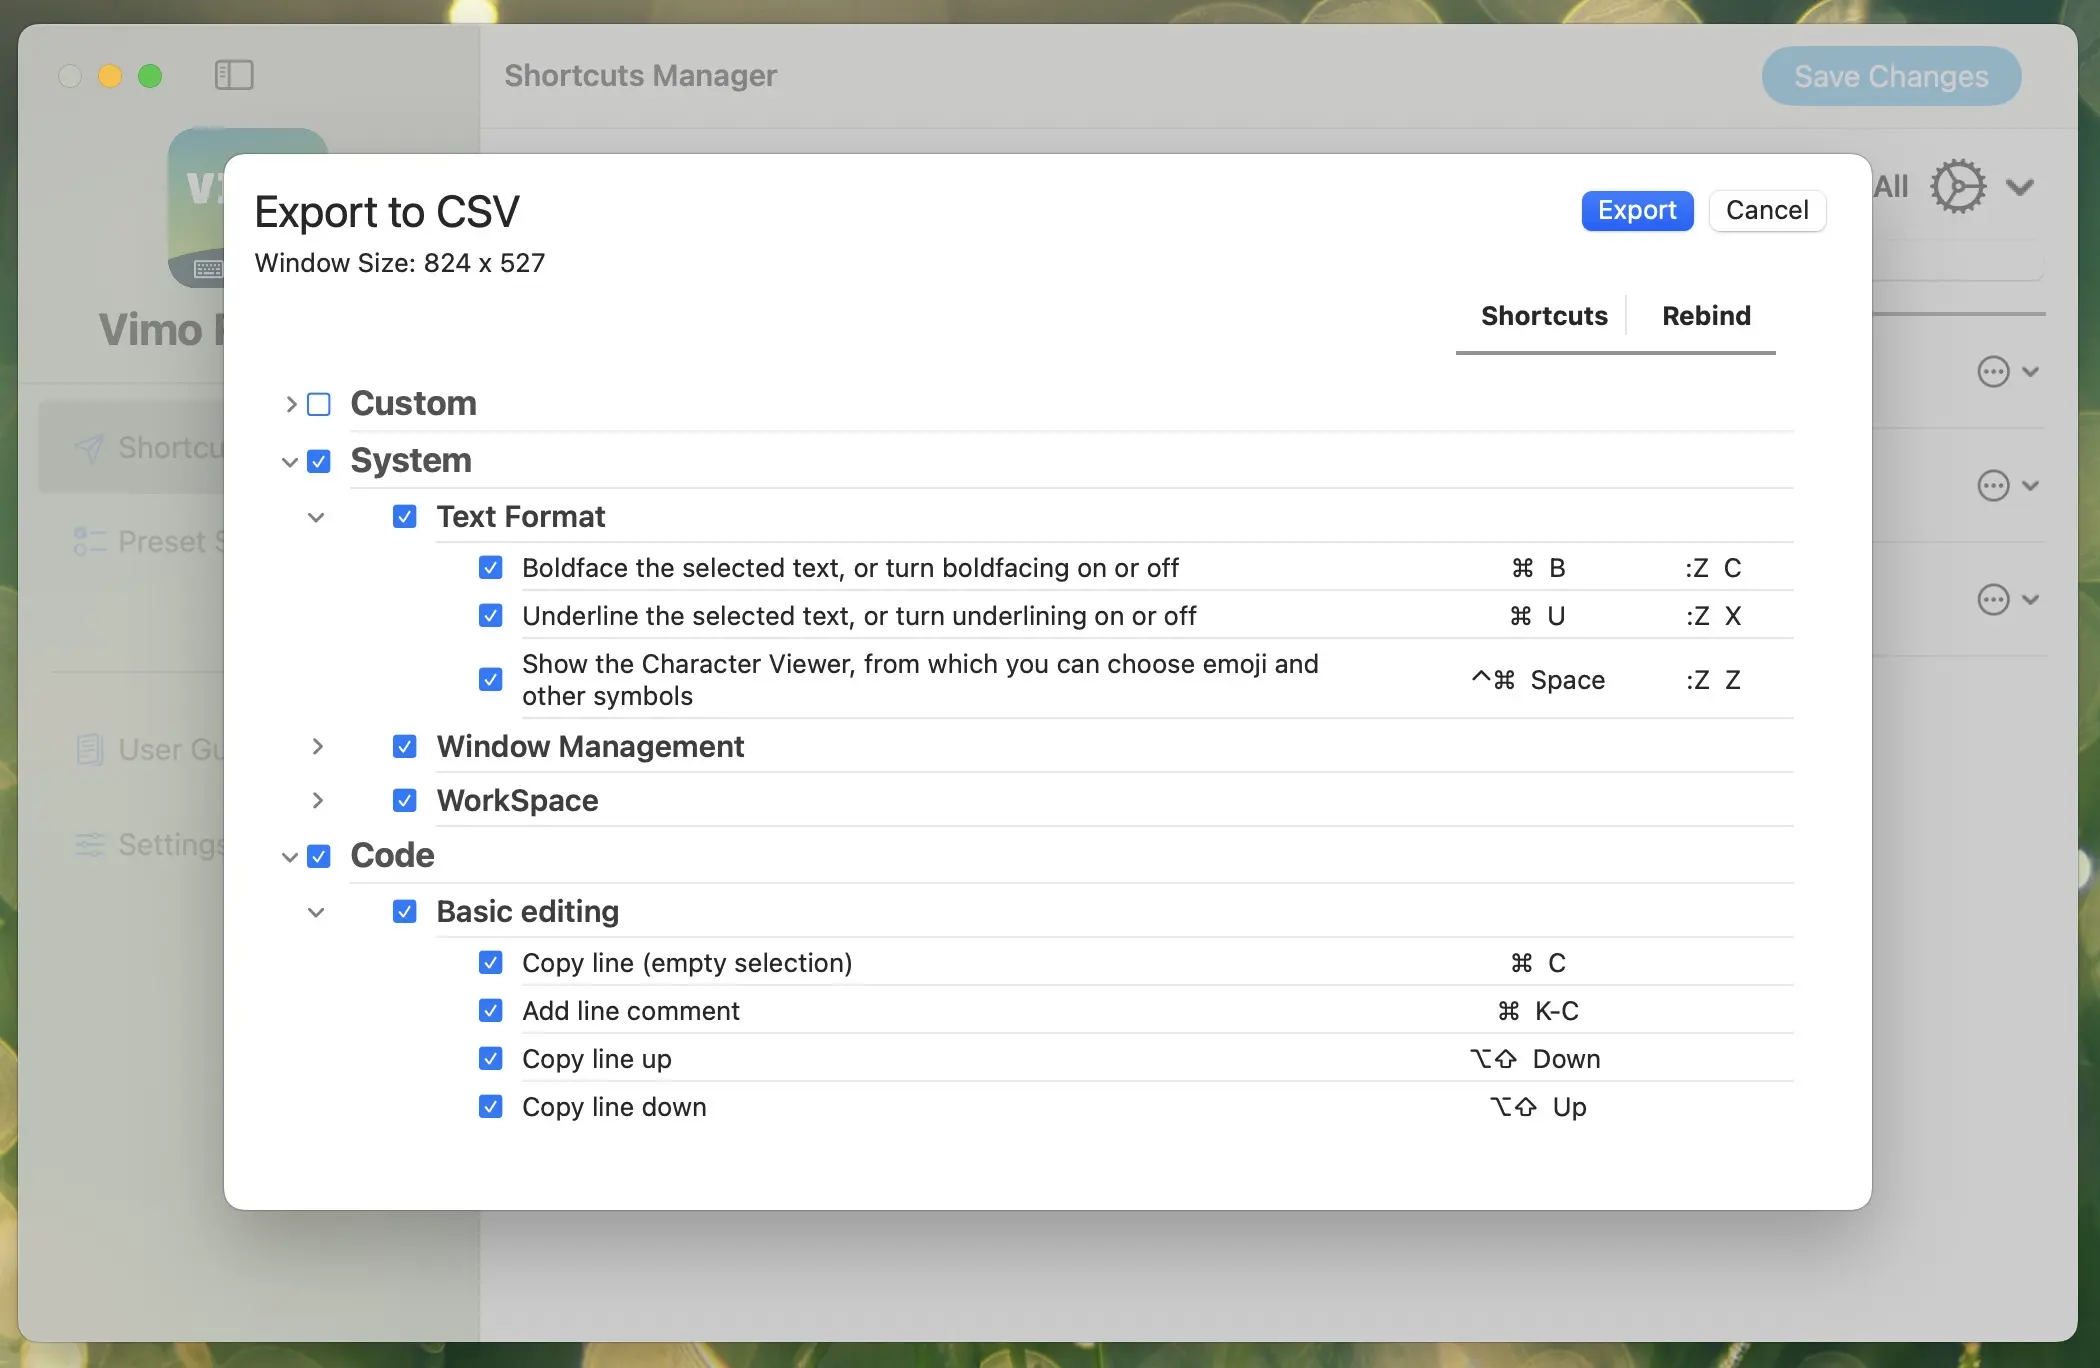Screen dimensions: 2100x1368
Task: Uncheck the Window Management checkbox
Action: [x=405, y=747]
